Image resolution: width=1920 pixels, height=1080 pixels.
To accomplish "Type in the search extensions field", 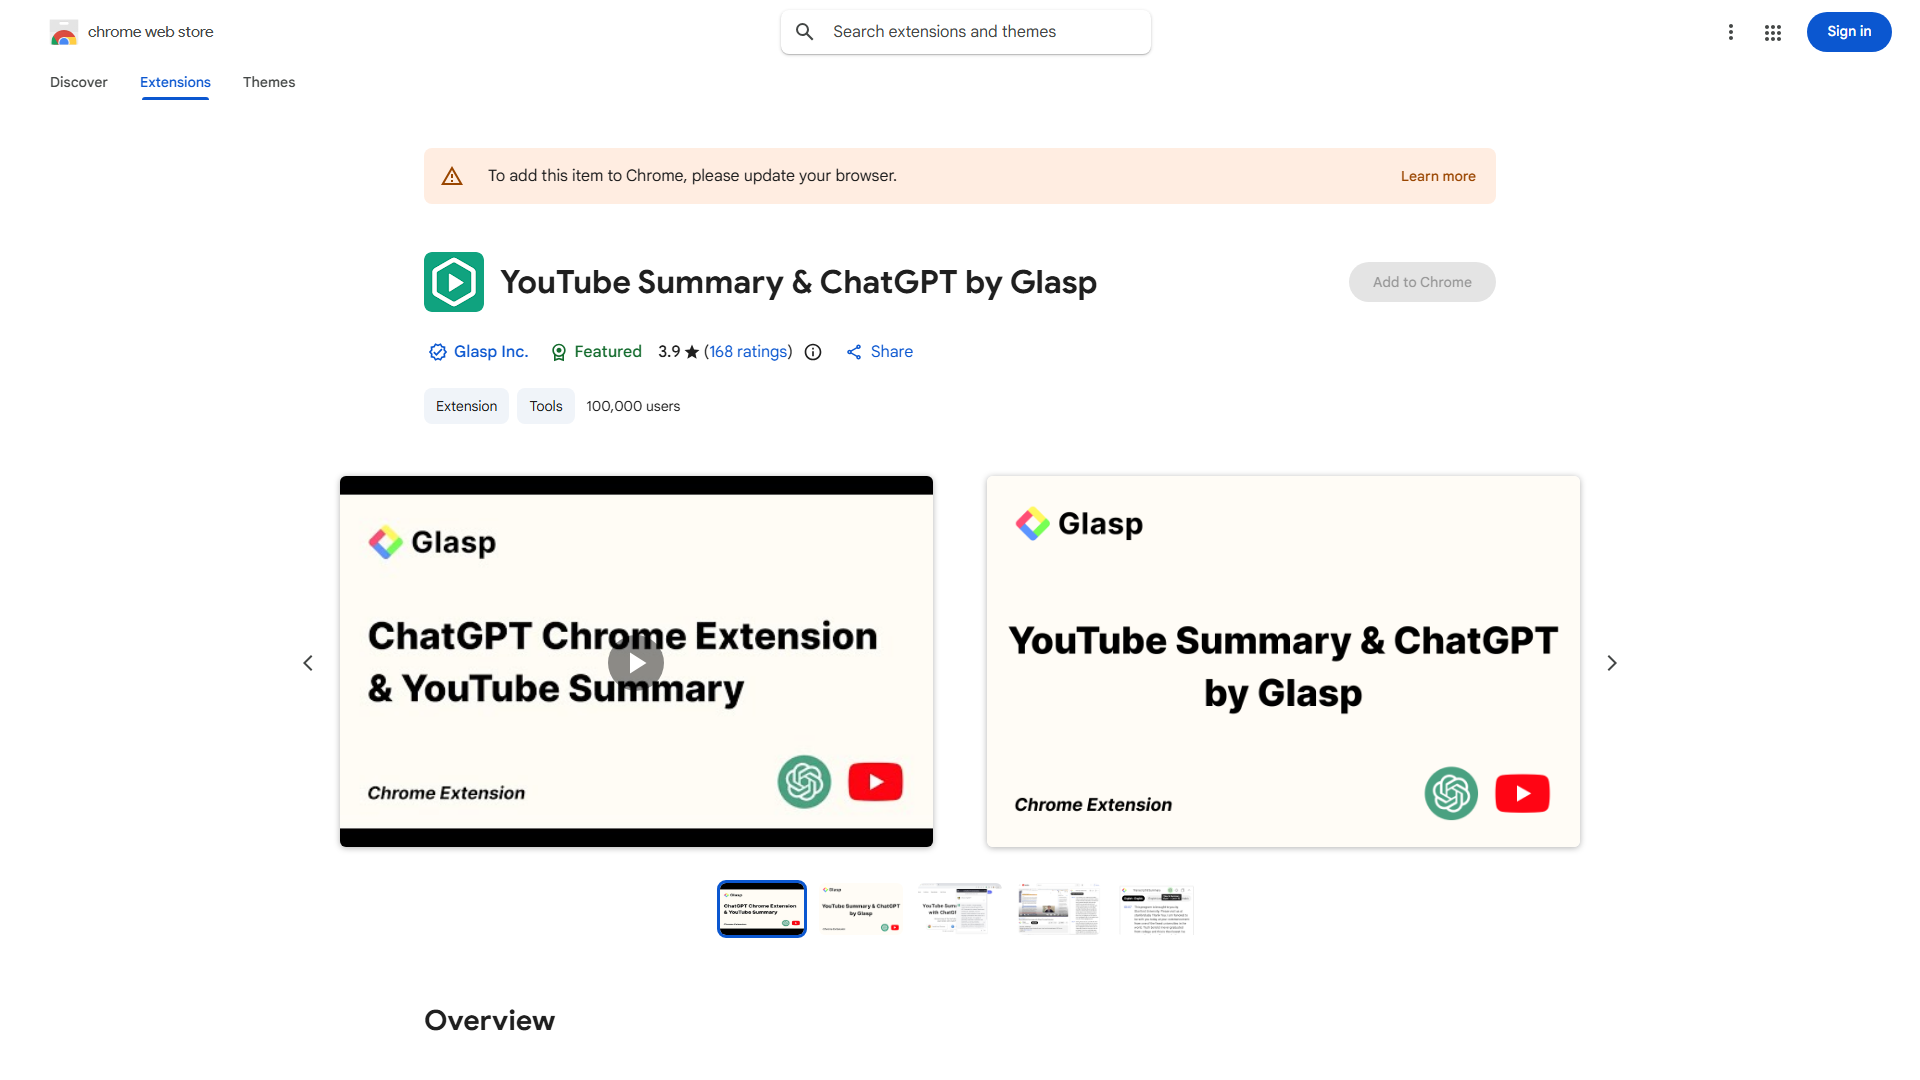I will (x=960, y=31).
